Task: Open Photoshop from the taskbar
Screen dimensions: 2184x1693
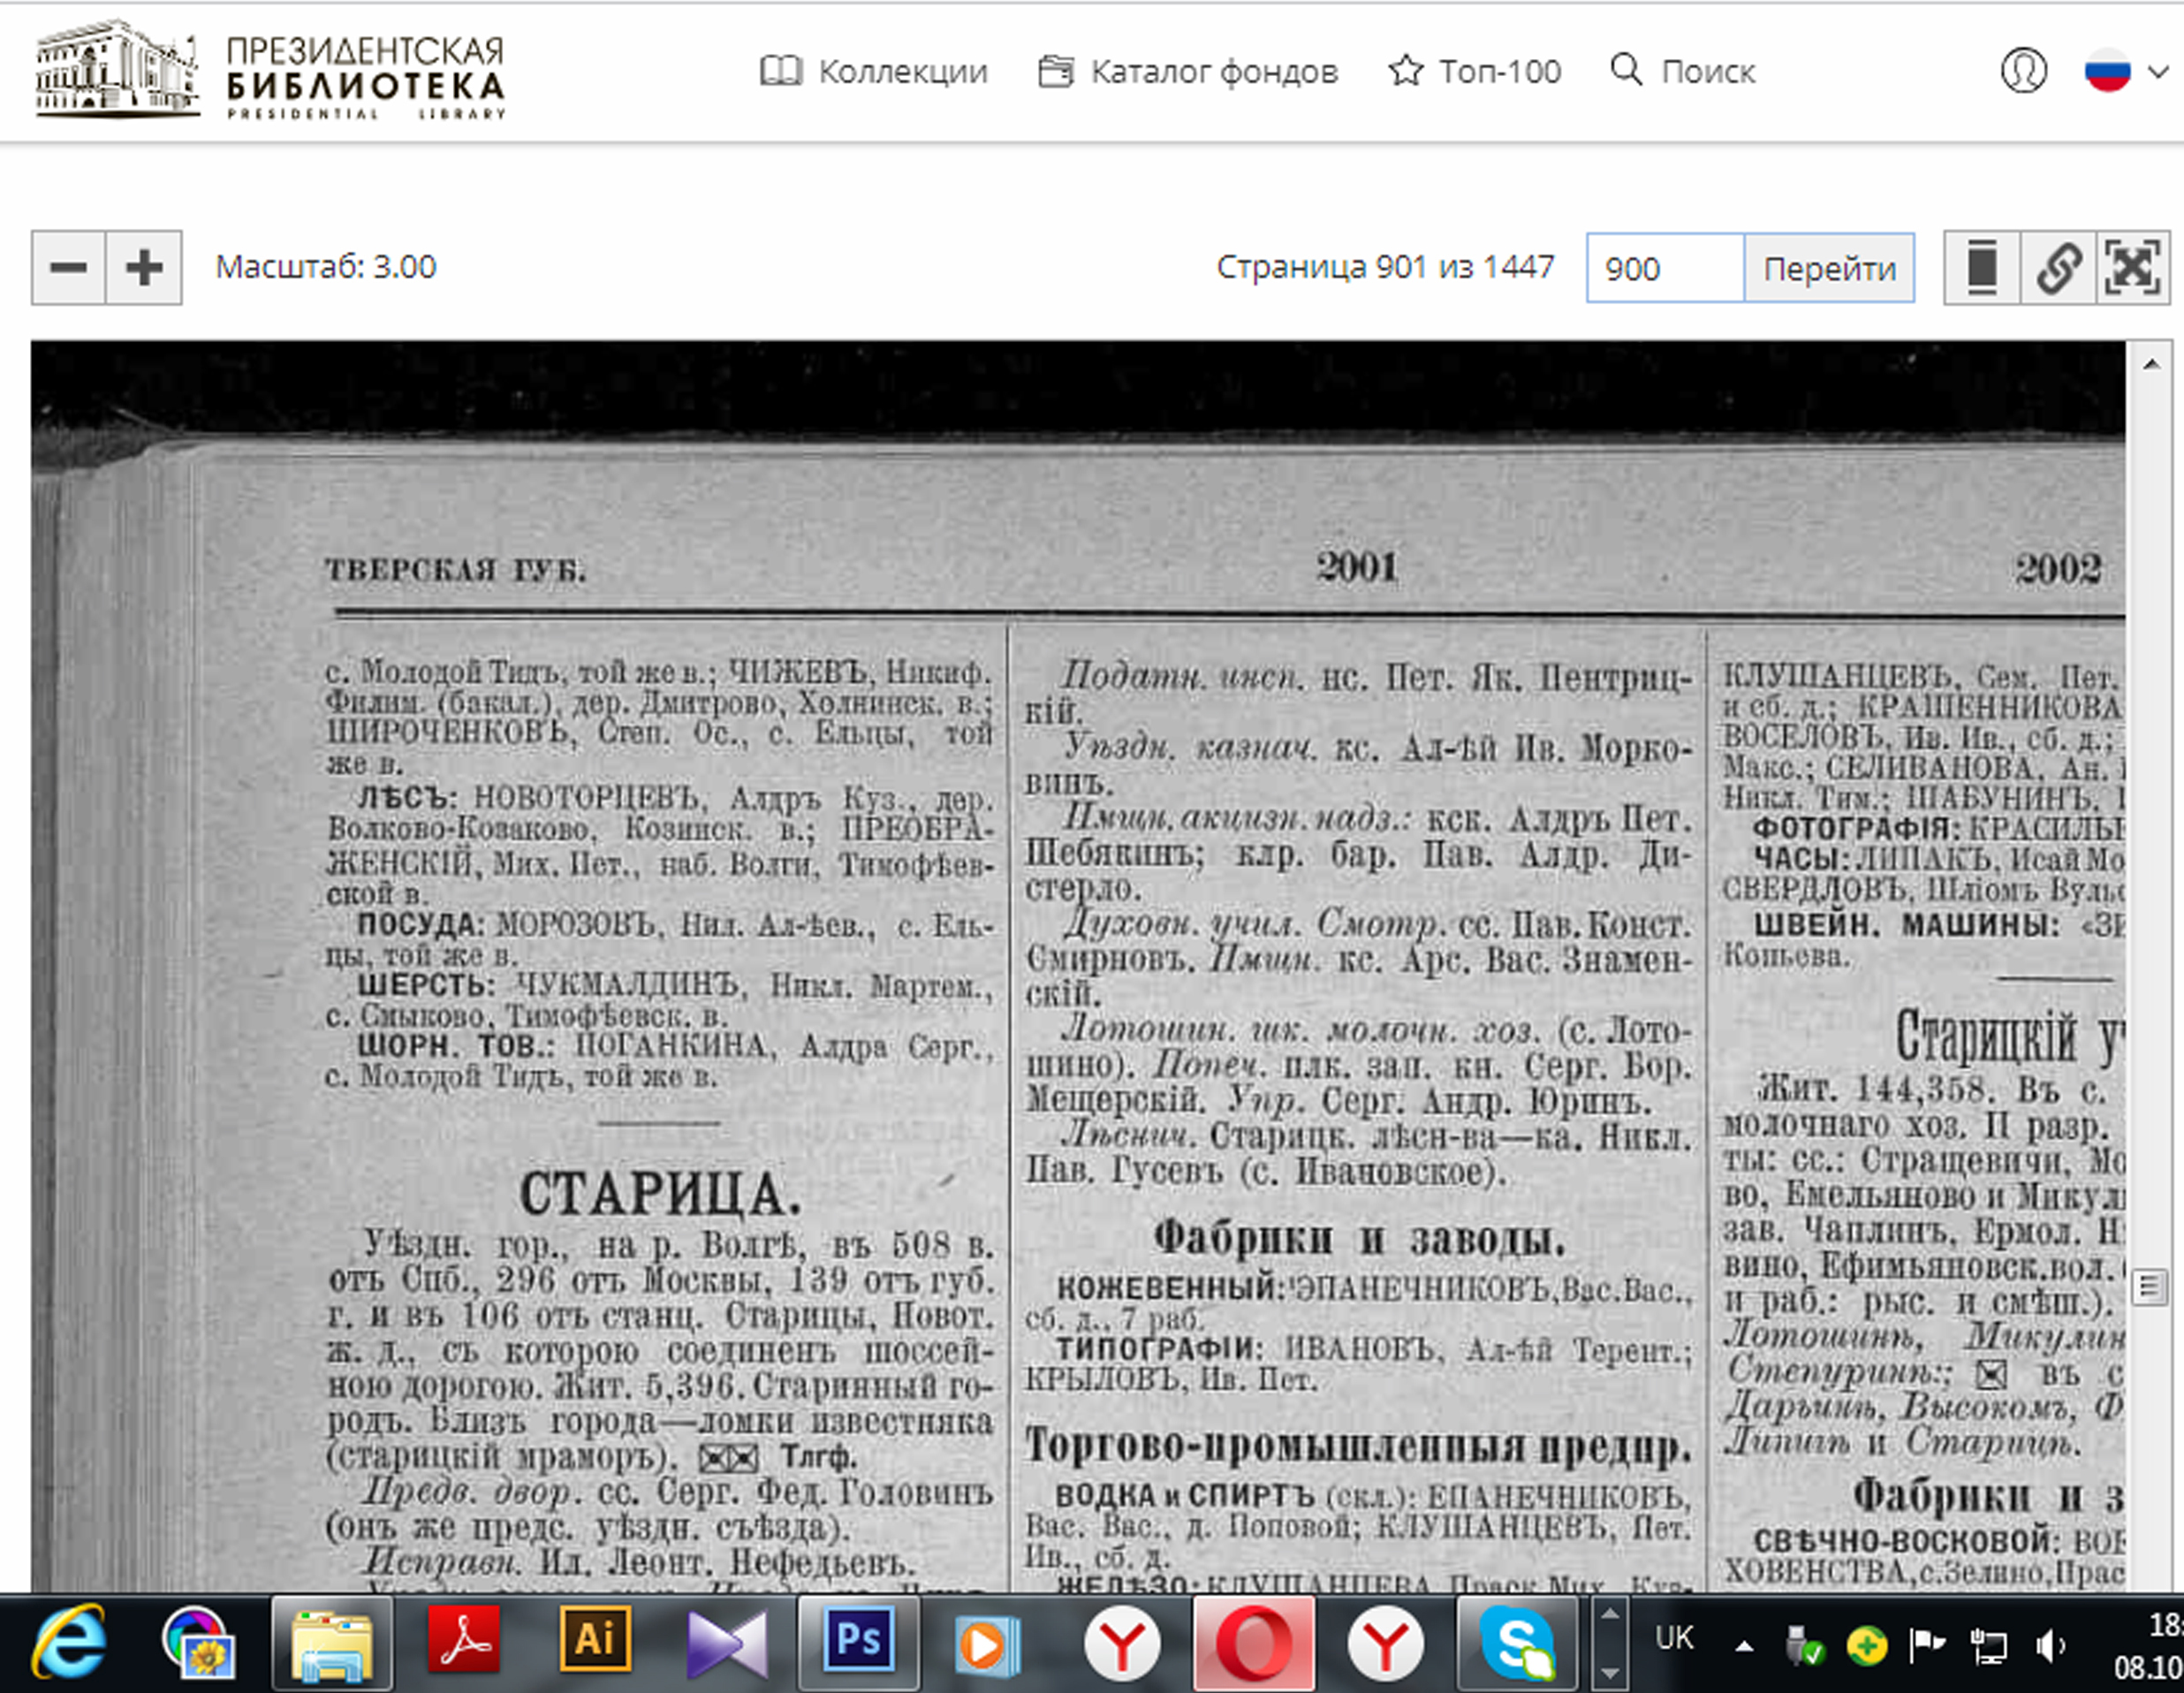Action: coord(858,1642)
